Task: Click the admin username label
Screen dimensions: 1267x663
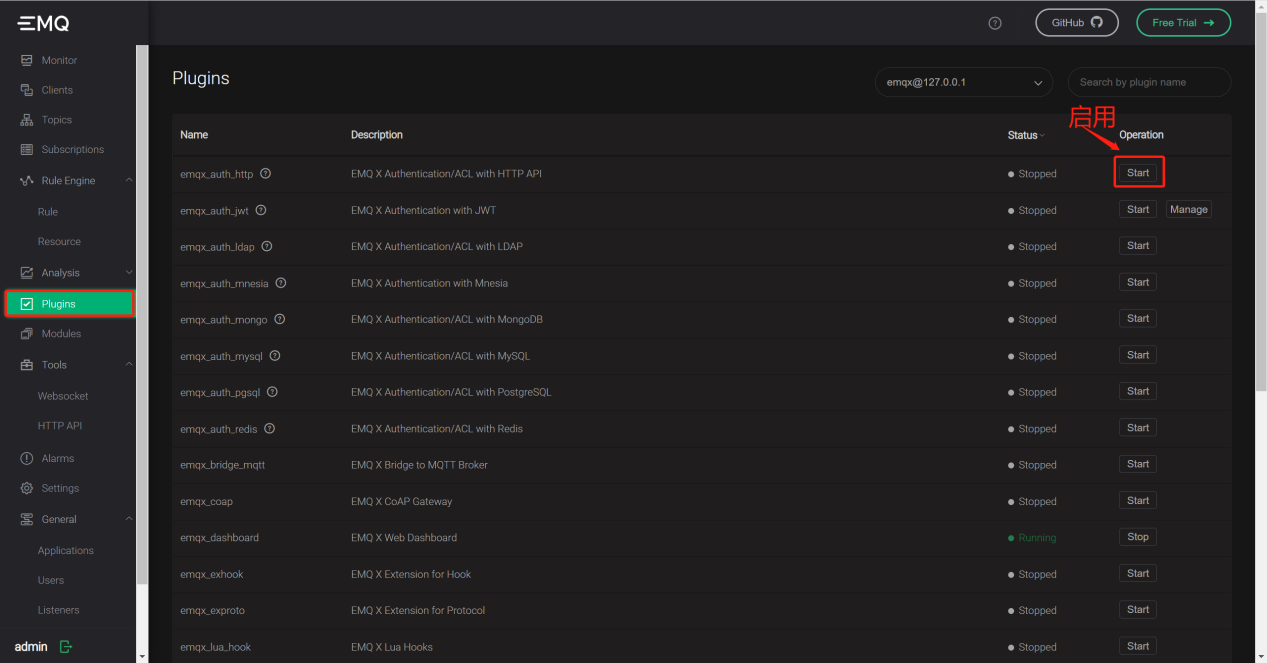Action: [x=31, y=647]
